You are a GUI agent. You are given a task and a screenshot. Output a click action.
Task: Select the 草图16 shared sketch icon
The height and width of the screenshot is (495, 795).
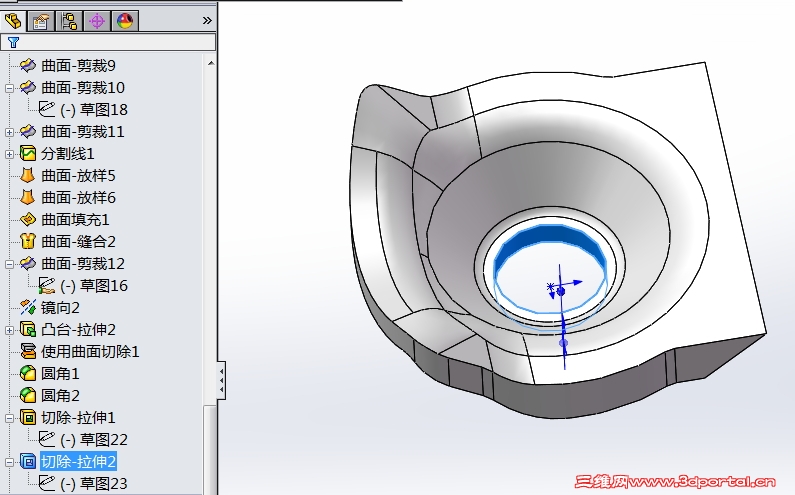coord(47,286)
